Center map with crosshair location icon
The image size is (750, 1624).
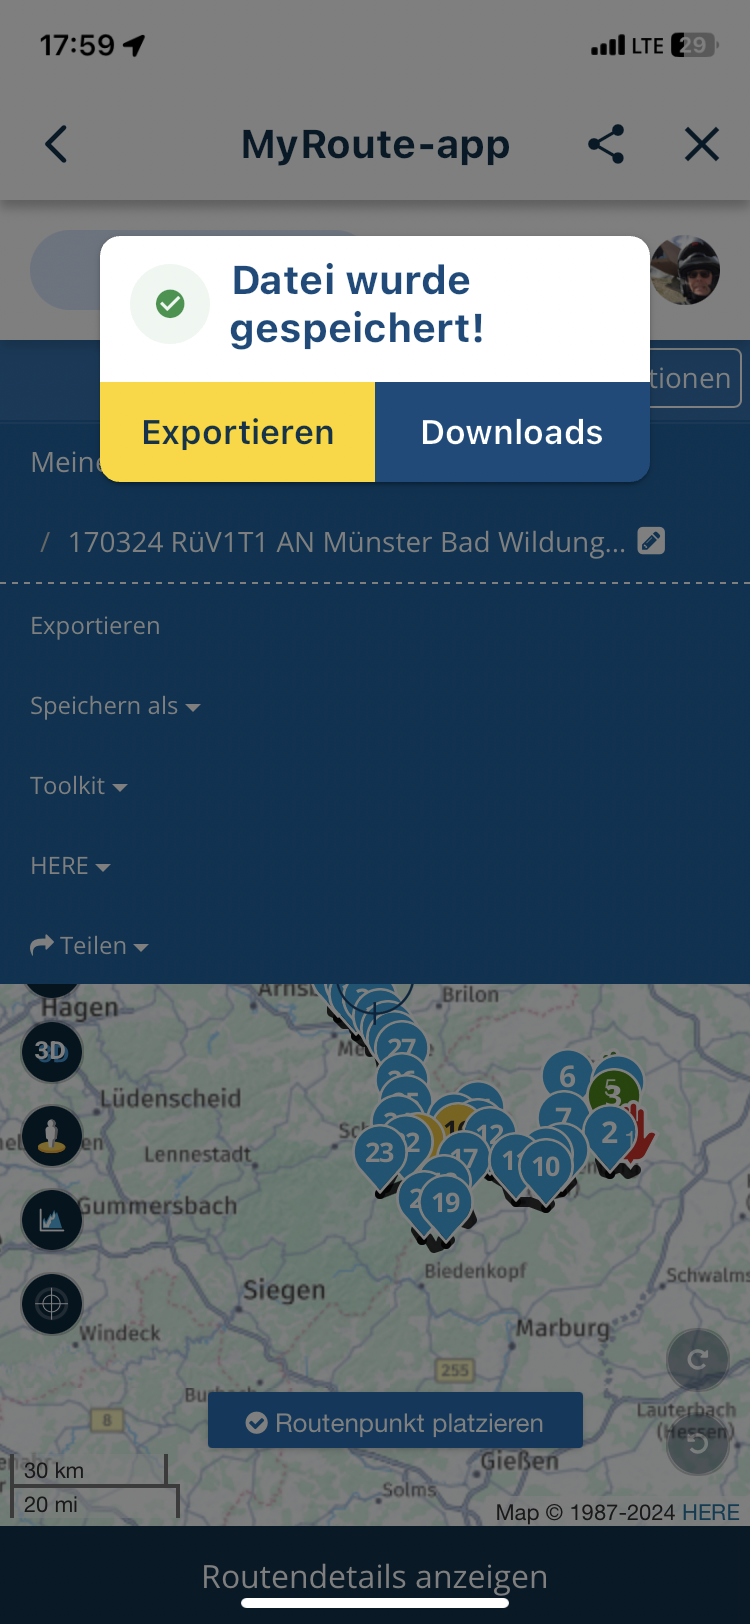coord(52,1304)
